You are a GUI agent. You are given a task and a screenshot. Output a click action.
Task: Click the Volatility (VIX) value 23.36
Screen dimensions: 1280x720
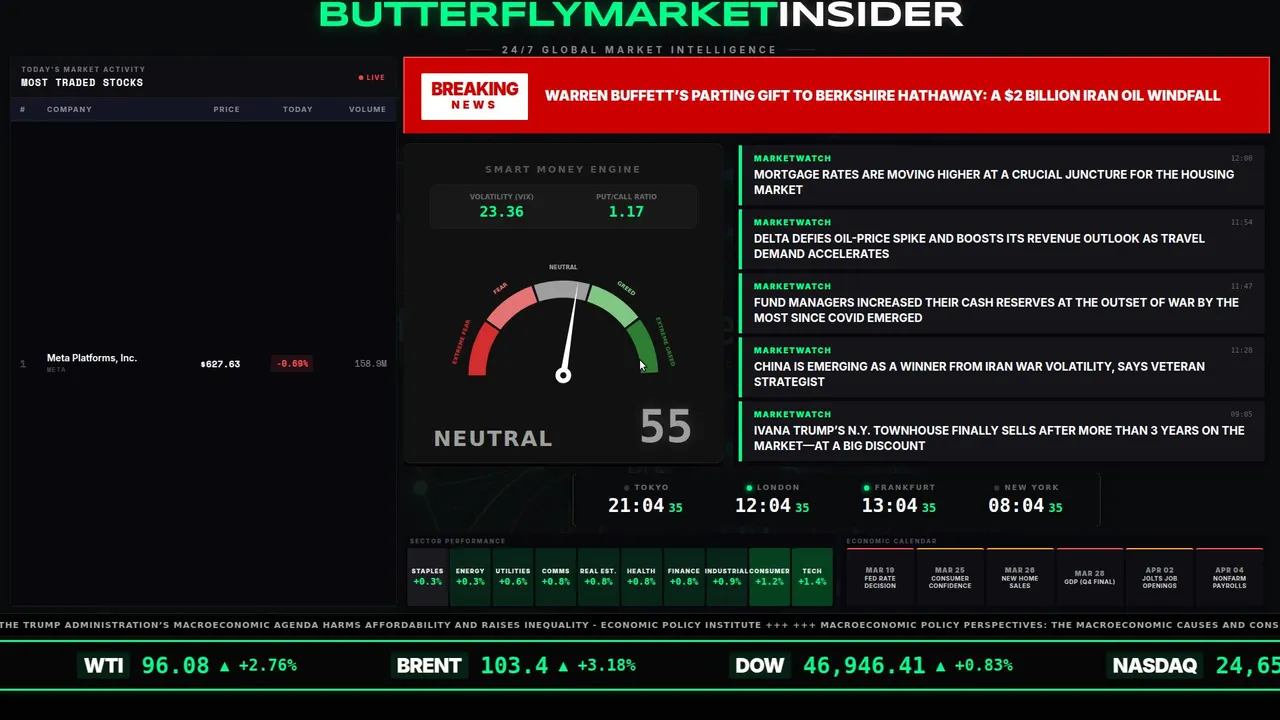tap(501, 212)
